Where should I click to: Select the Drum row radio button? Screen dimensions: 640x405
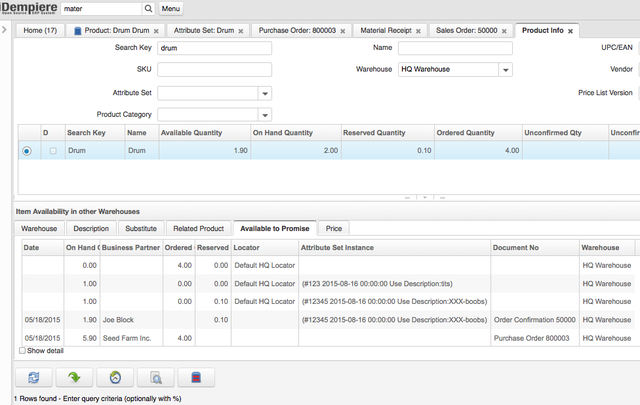click(26, 151)
